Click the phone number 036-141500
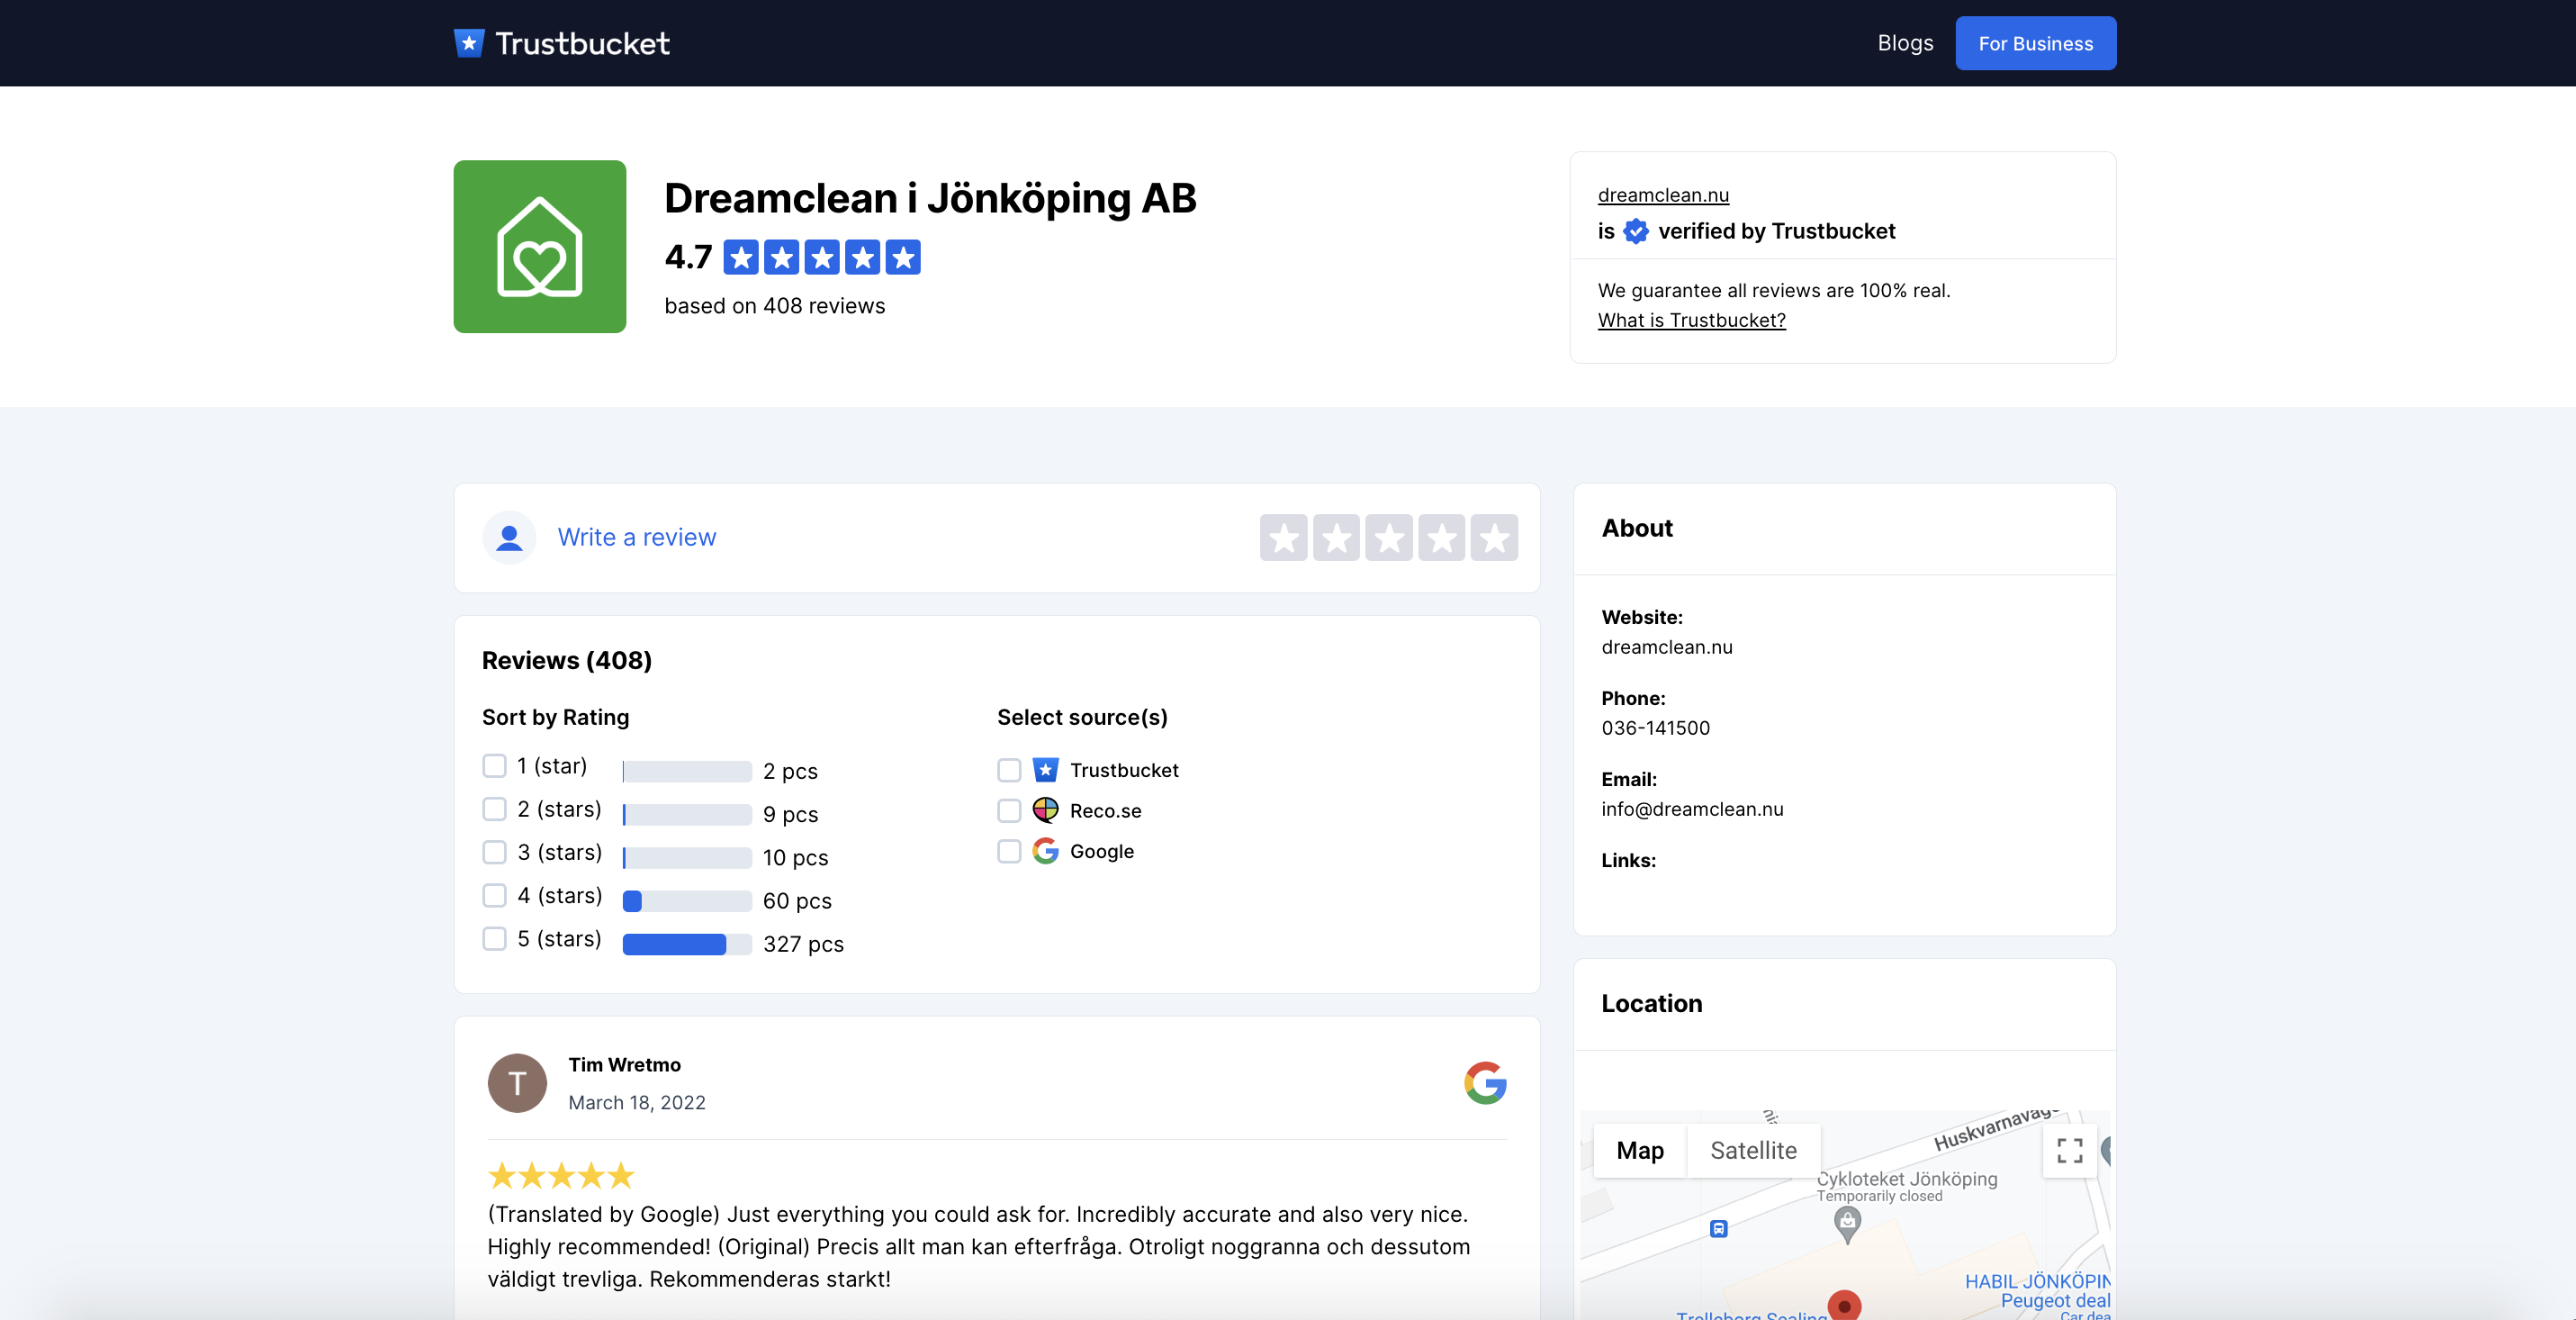The image size is (2576, 1320). [x=1656, y=728]
